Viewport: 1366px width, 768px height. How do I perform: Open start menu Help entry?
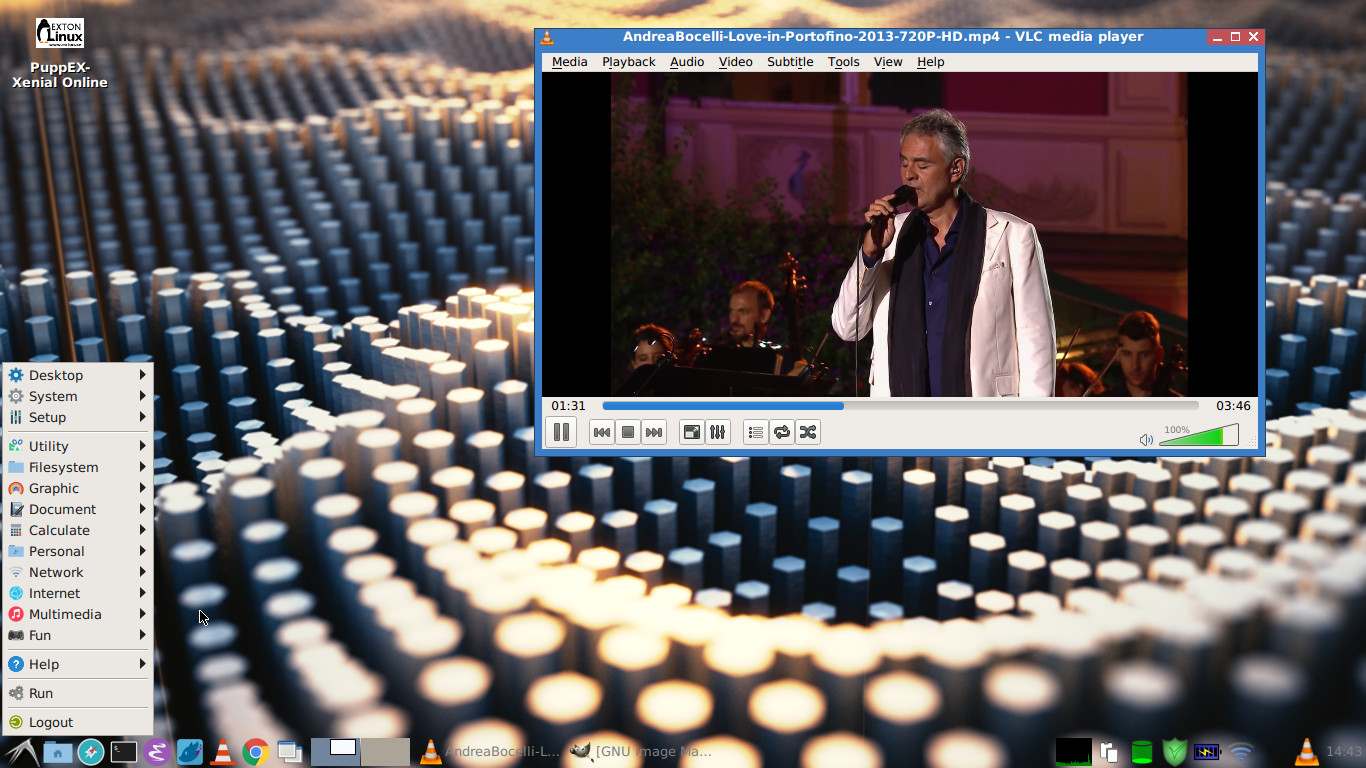click(x=78, y=664)
